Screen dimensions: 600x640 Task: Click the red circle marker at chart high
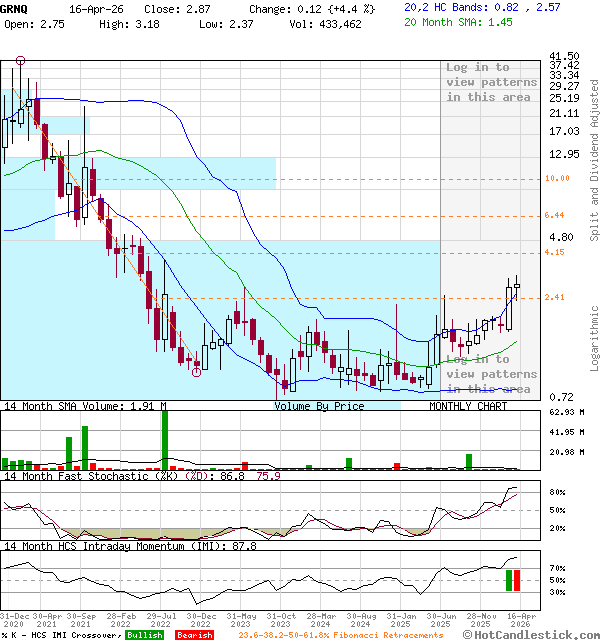(20, 61)
